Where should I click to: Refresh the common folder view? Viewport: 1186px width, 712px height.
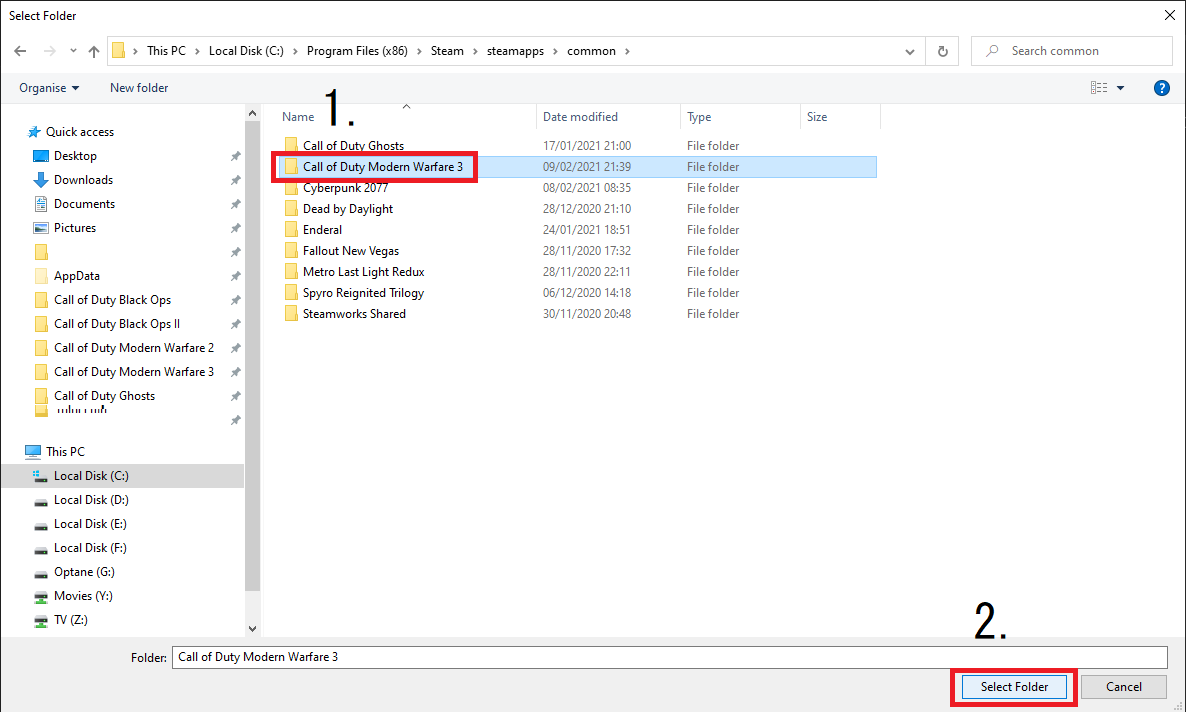coord(942,51)
